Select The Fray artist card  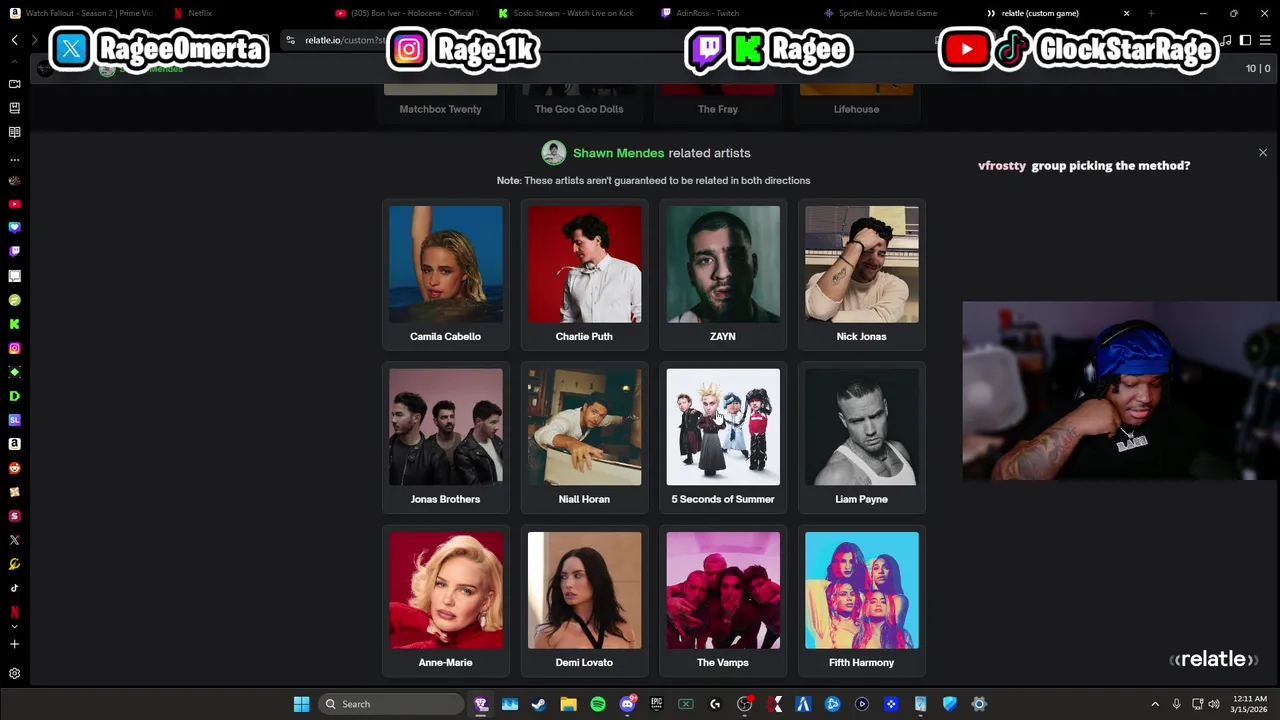point(718,102)
